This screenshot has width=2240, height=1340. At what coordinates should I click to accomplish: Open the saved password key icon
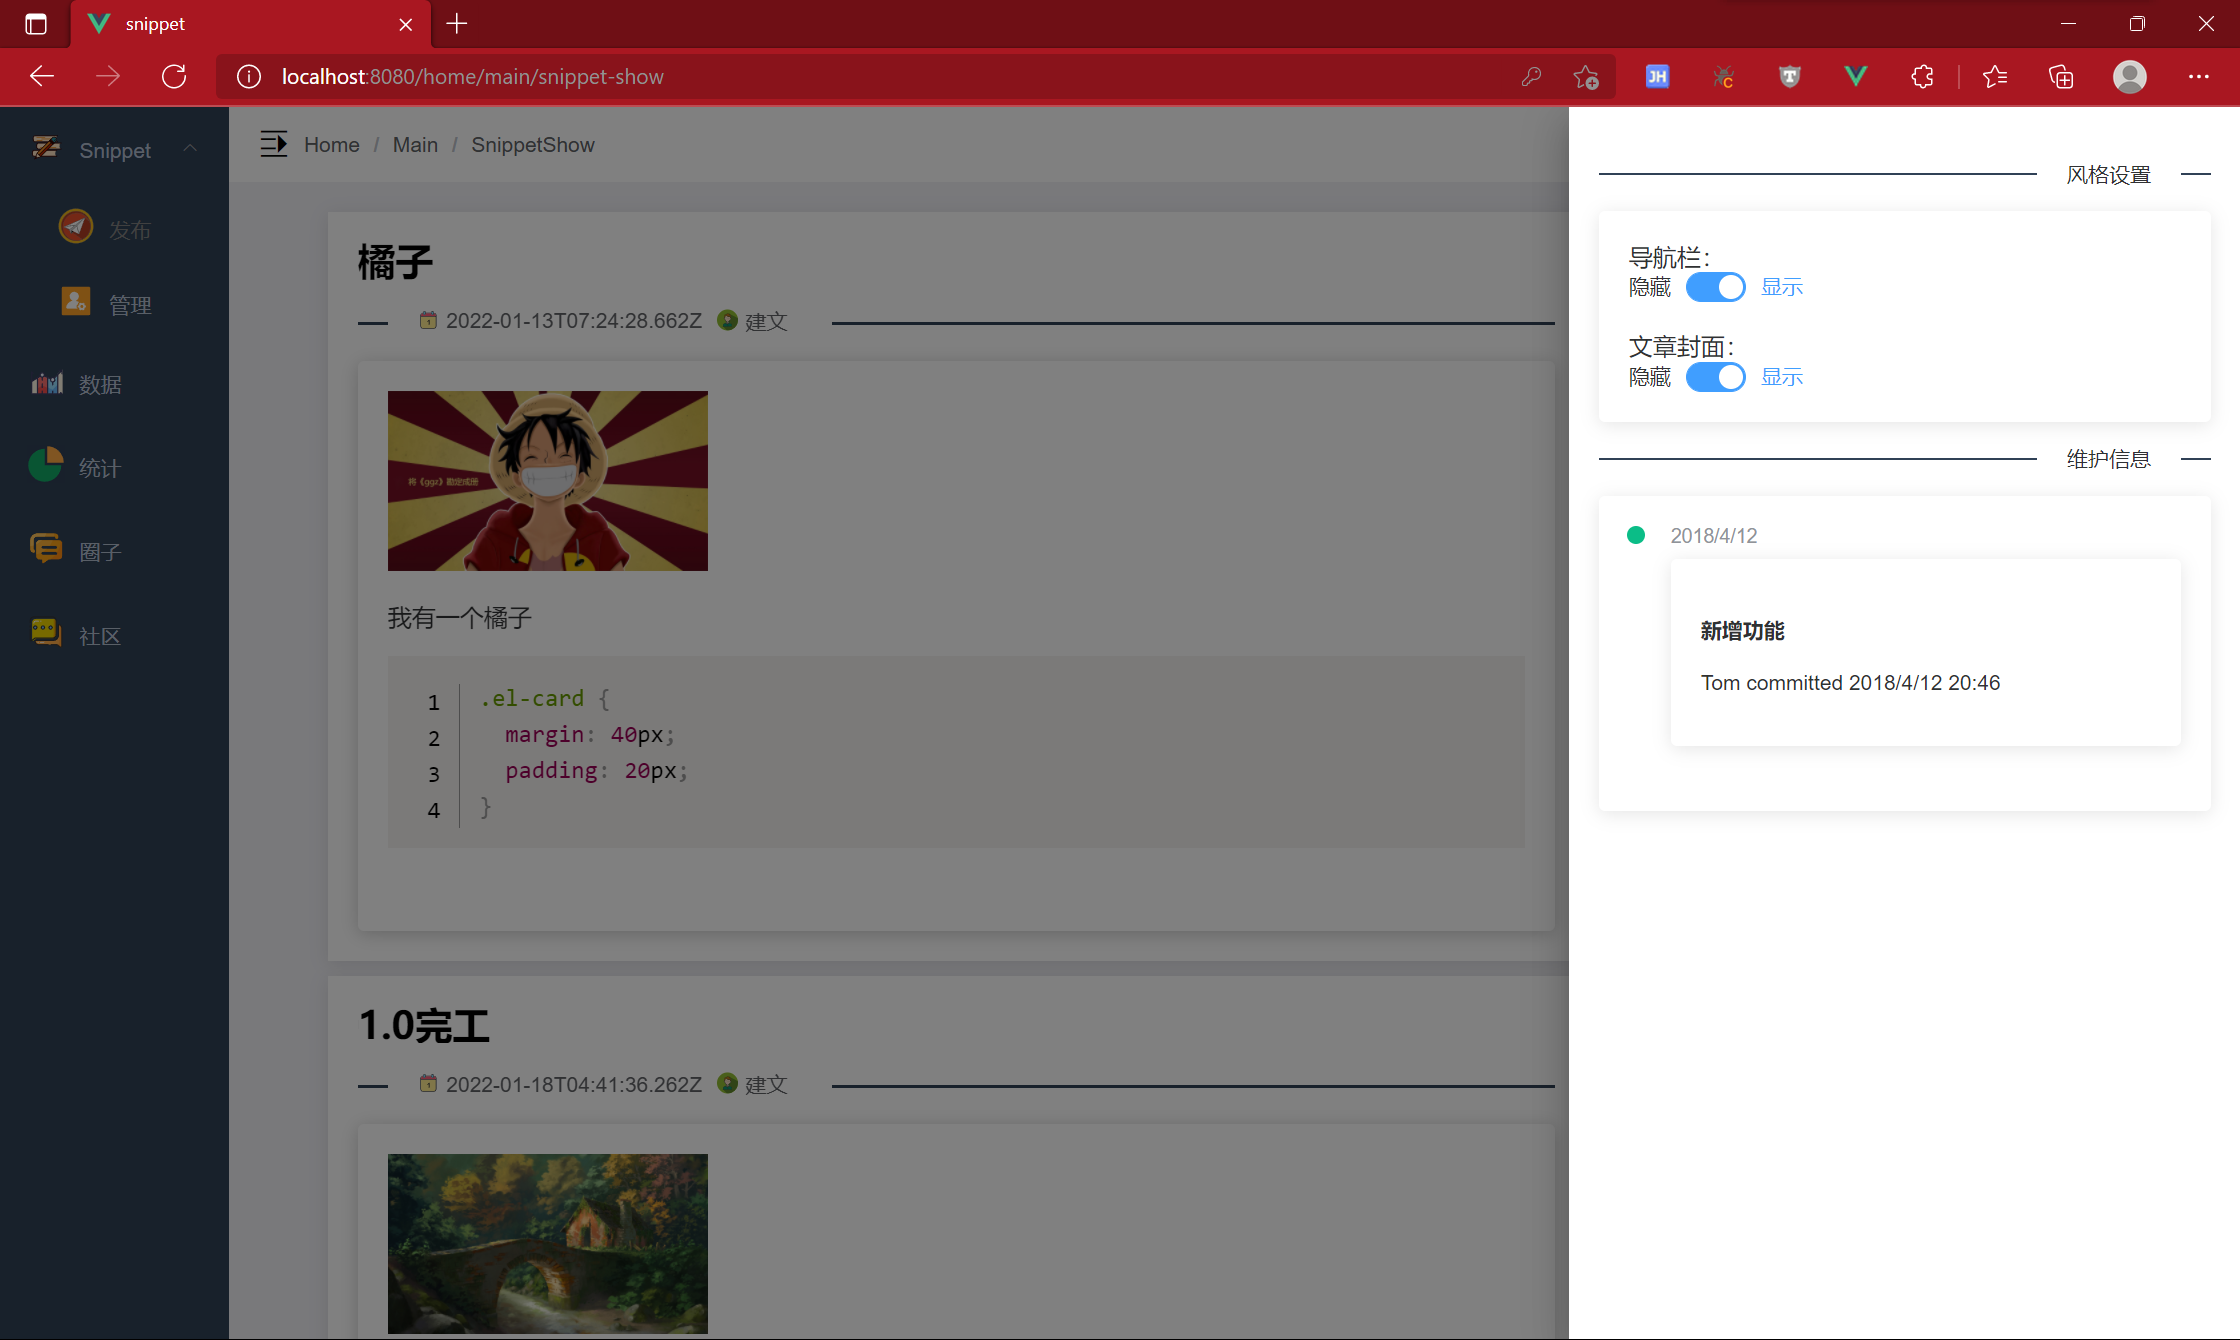click(1531, 77)
